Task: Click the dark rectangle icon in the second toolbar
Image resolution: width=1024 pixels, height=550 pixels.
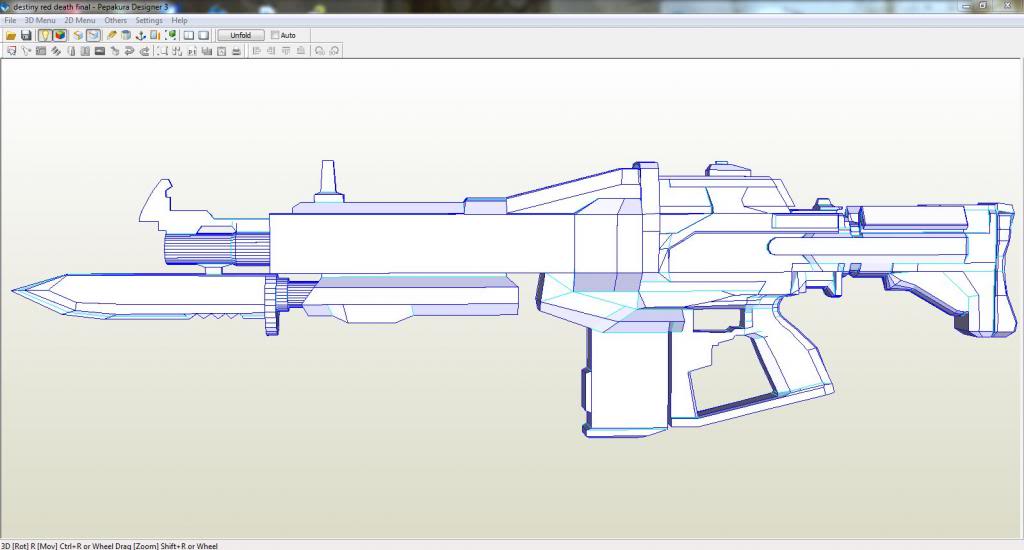Action: point(100,51)
